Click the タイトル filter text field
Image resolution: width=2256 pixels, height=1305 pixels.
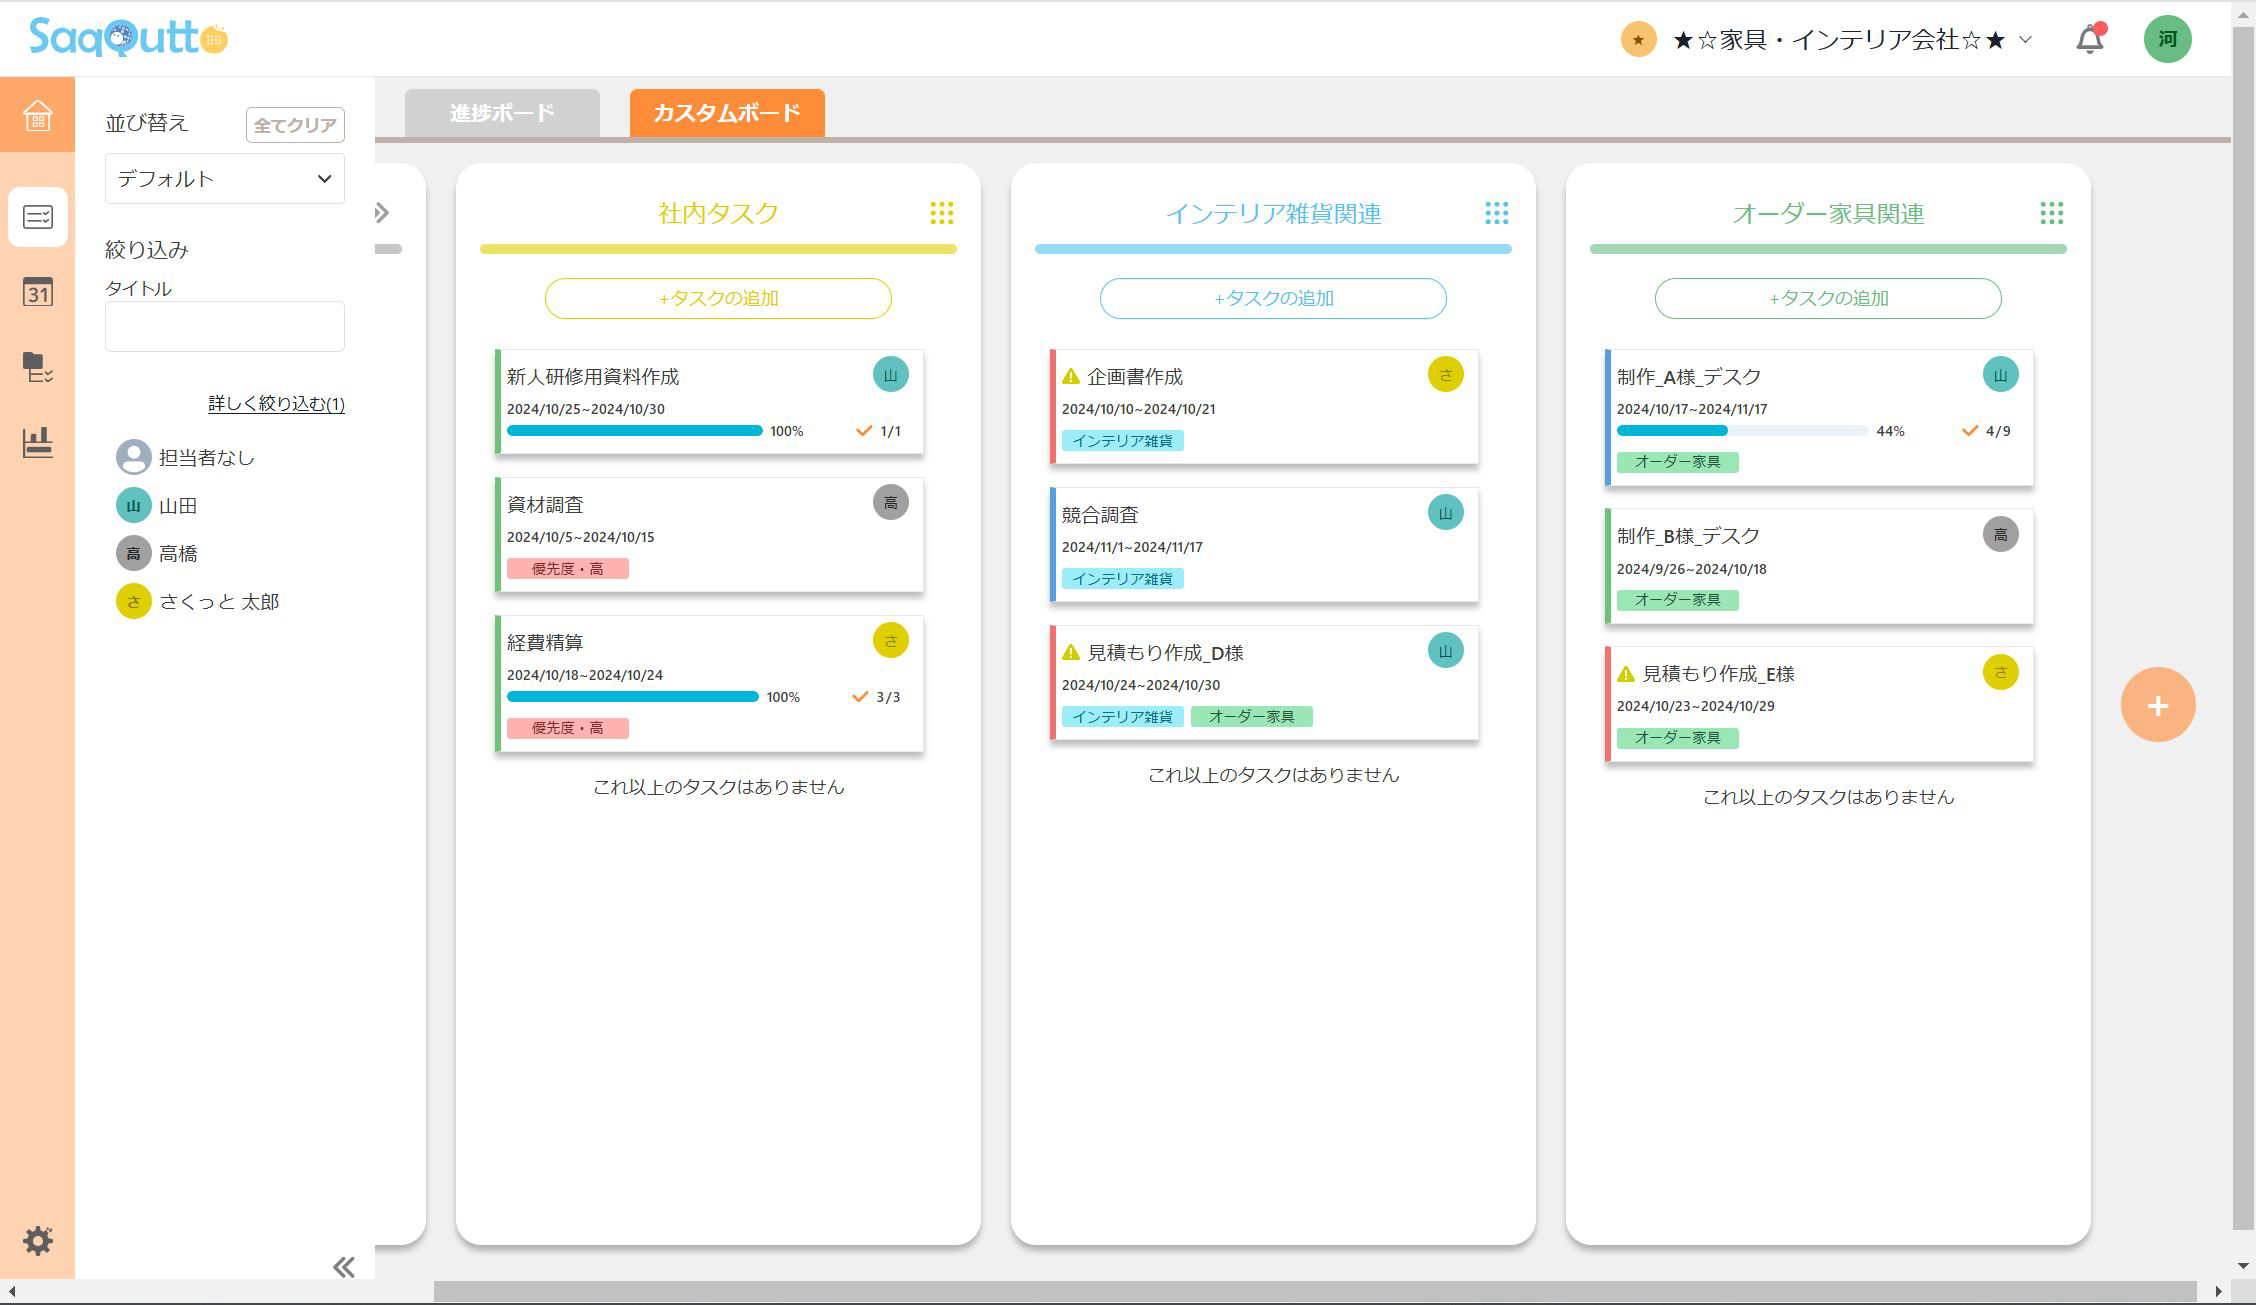(x=224, y=327)
